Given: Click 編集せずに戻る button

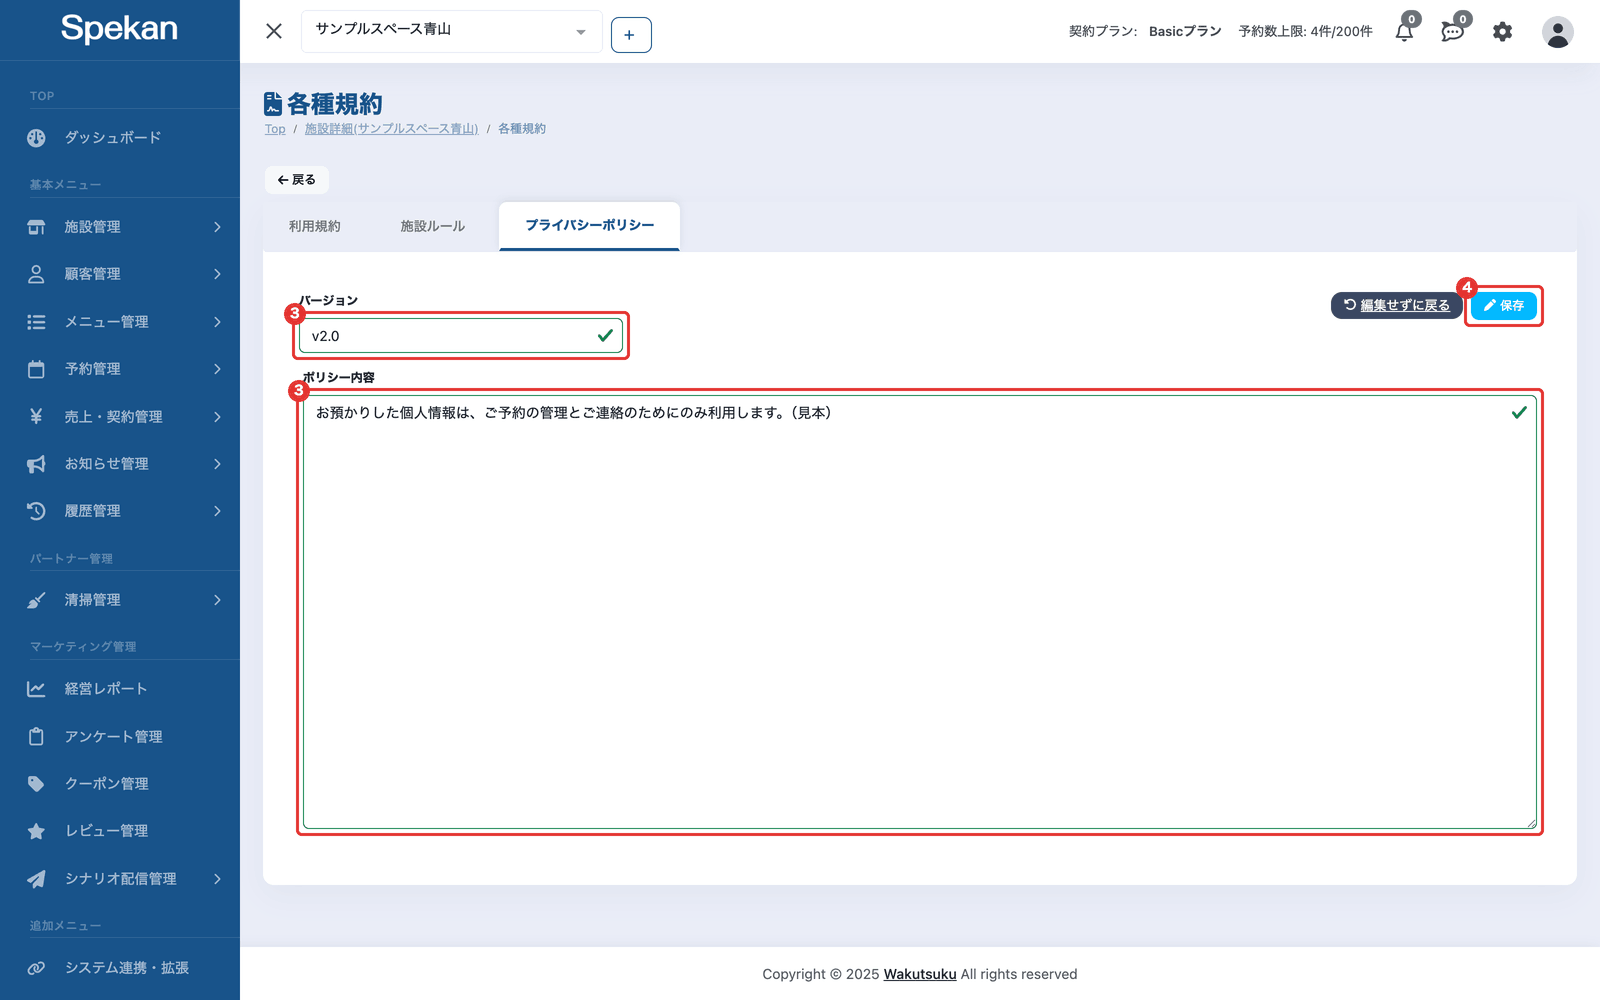Looking at the screenshot, I should pos(1397,306).
